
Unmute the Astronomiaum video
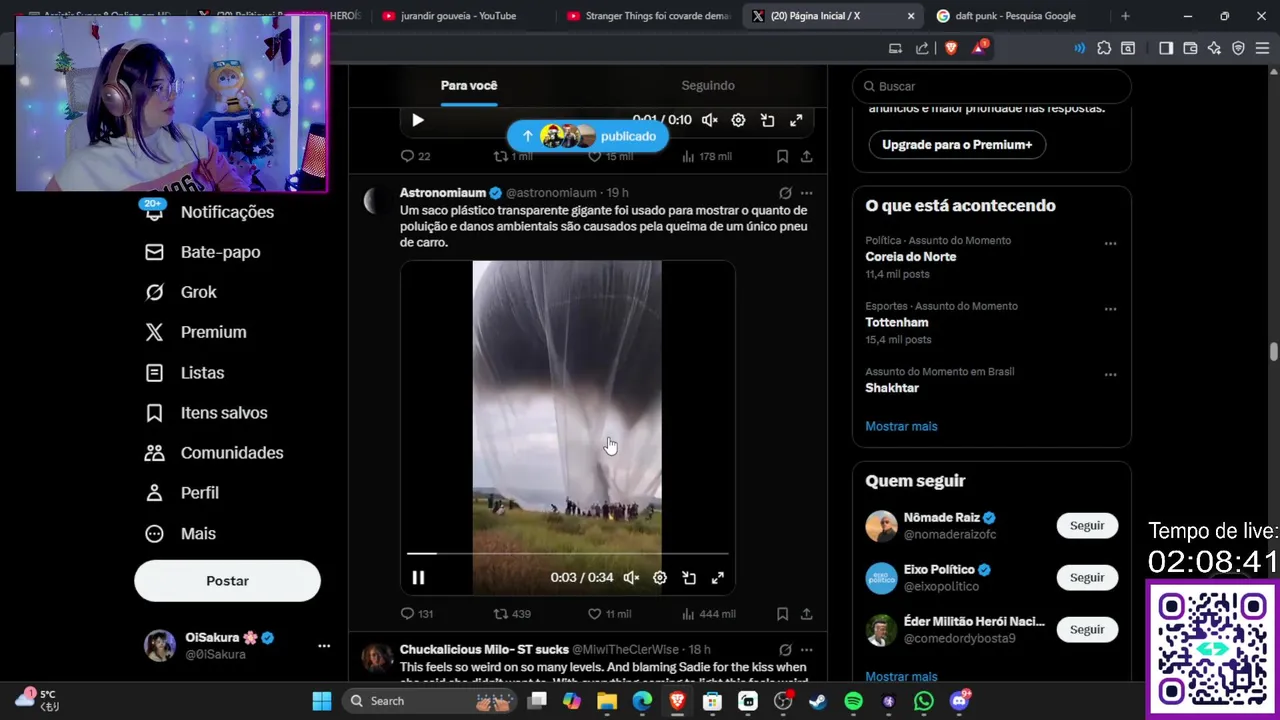pyautogui.click(x=631, y=577)
